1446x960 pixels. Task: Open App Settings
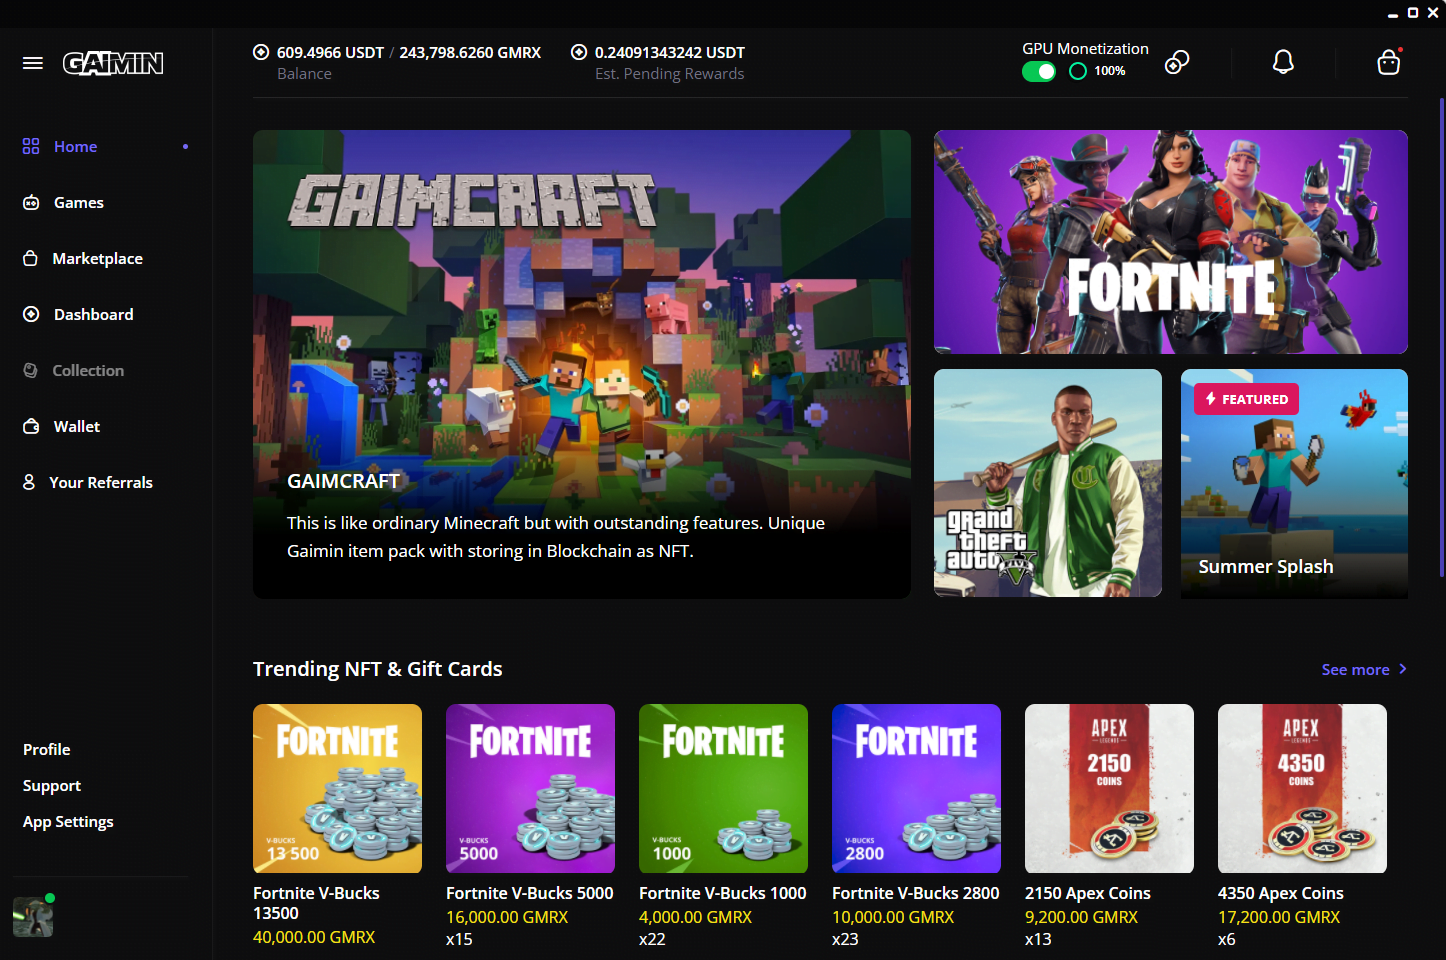68,821
